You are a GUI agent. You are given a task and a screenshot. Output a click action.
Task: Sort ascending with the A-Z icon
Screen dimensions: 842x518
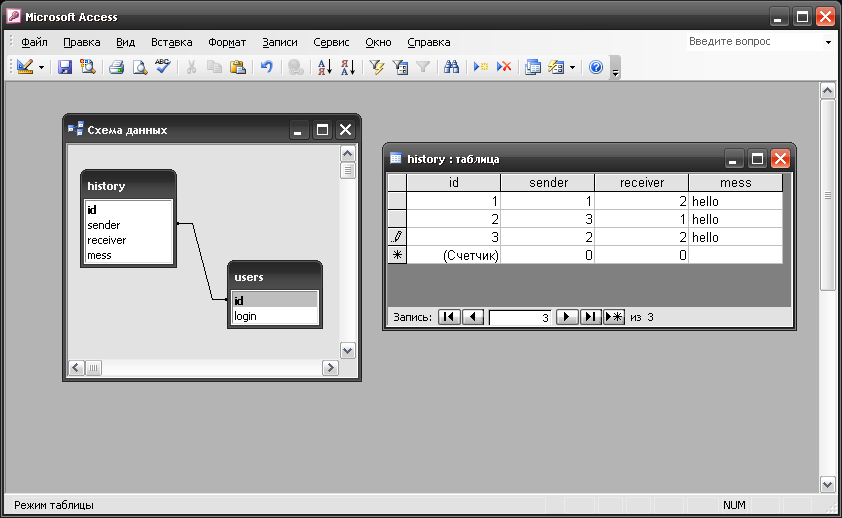pyautogui.click(x=324, y=67)
